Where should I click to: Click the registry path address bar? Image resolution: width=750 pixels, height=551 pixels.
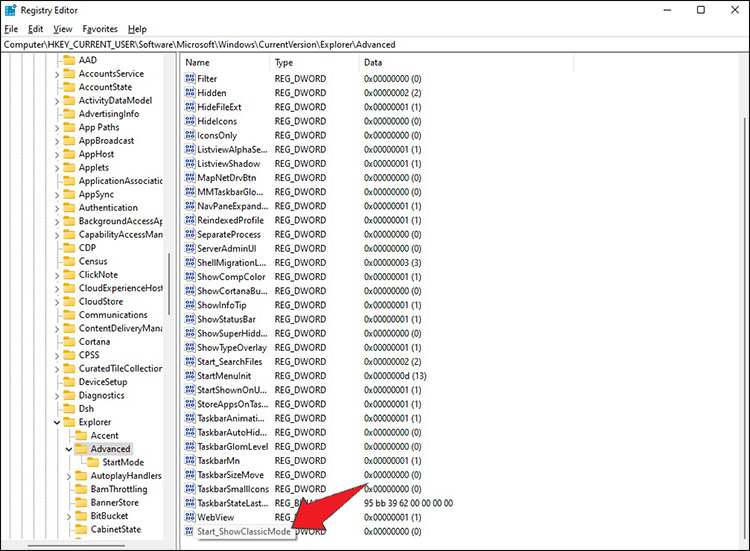point(375,44)
